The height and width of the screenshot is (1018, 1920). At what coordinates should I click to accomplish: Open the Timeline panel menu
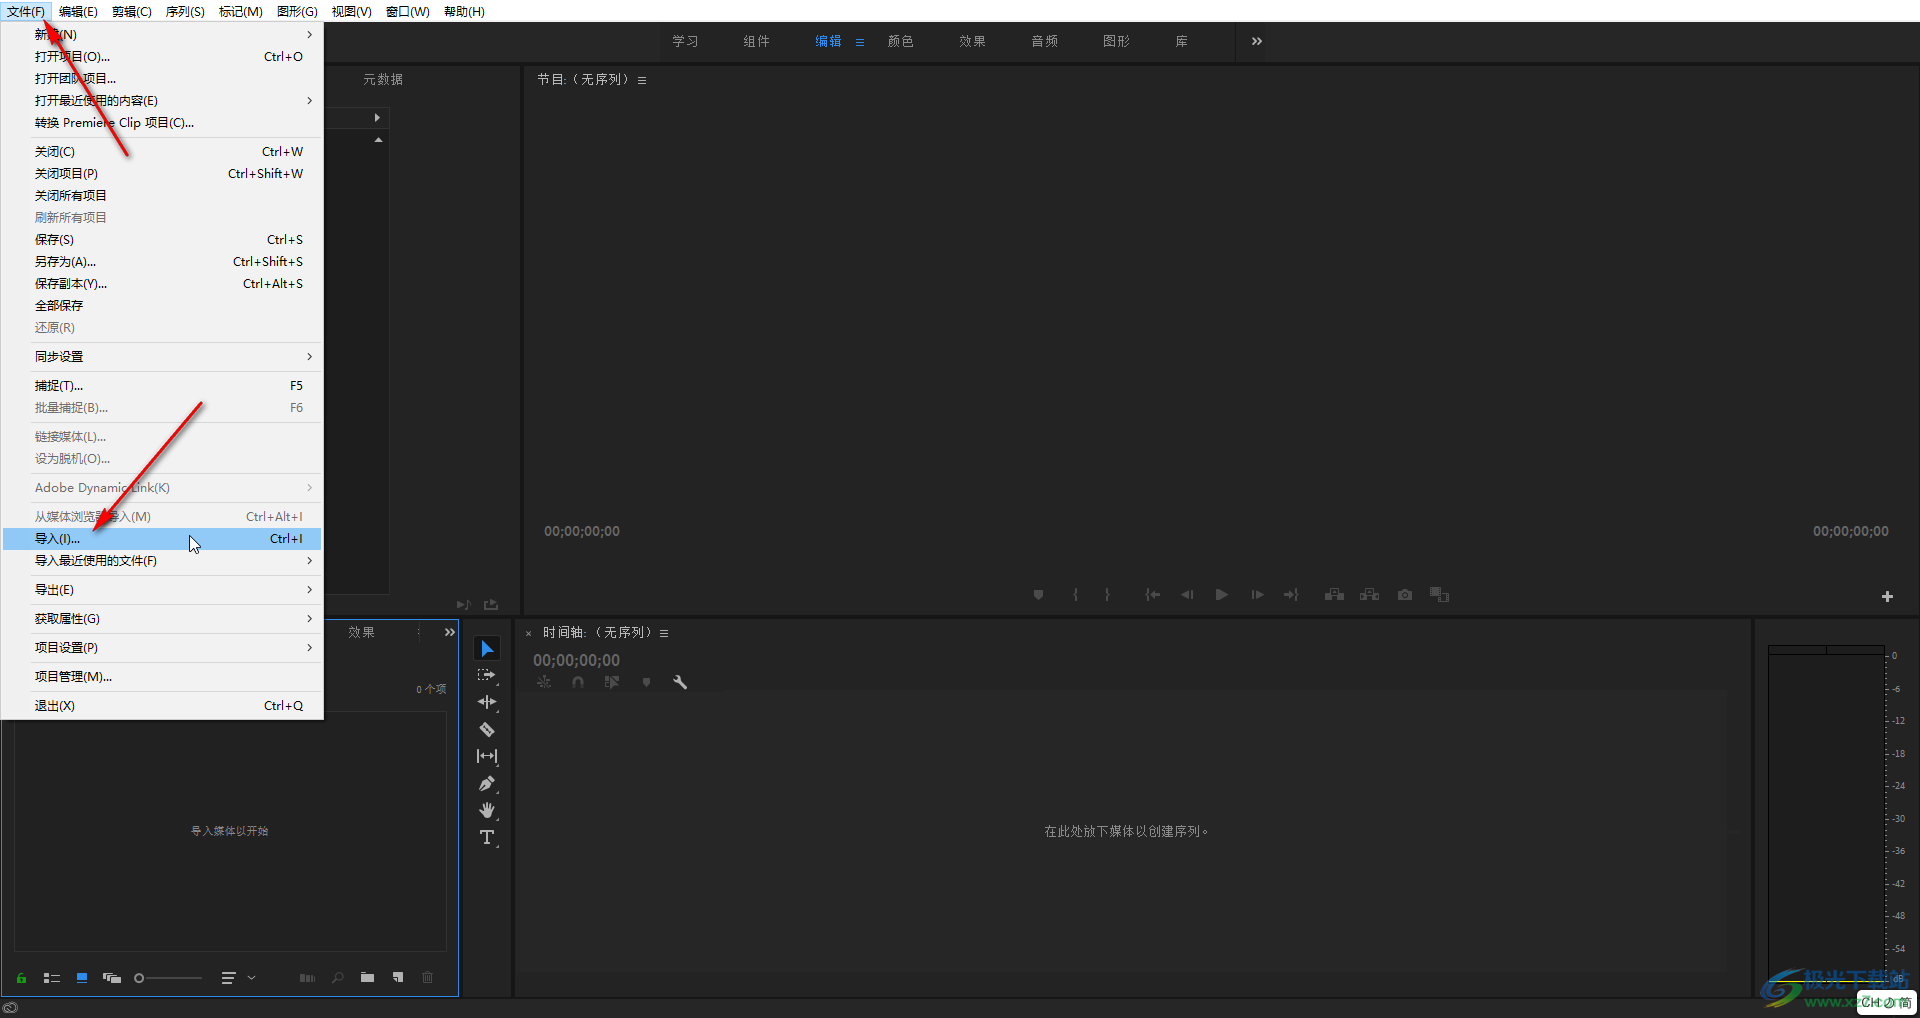point(664,633)
